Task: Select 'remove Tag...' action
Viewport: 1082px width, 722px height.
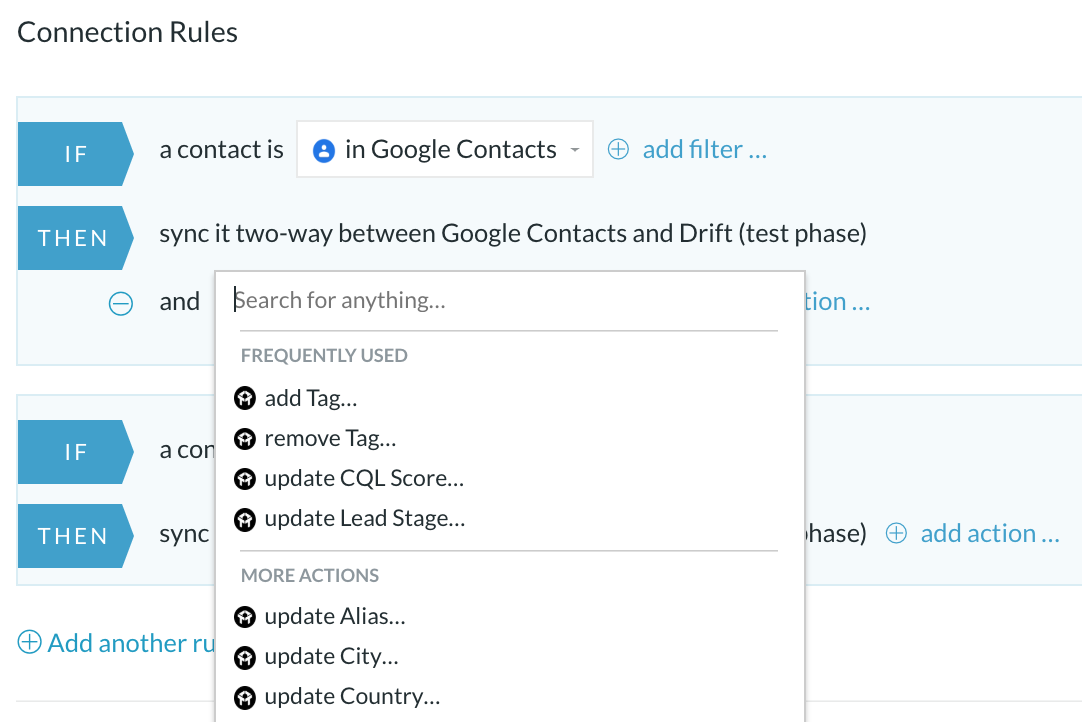Action: pos(330,438)
